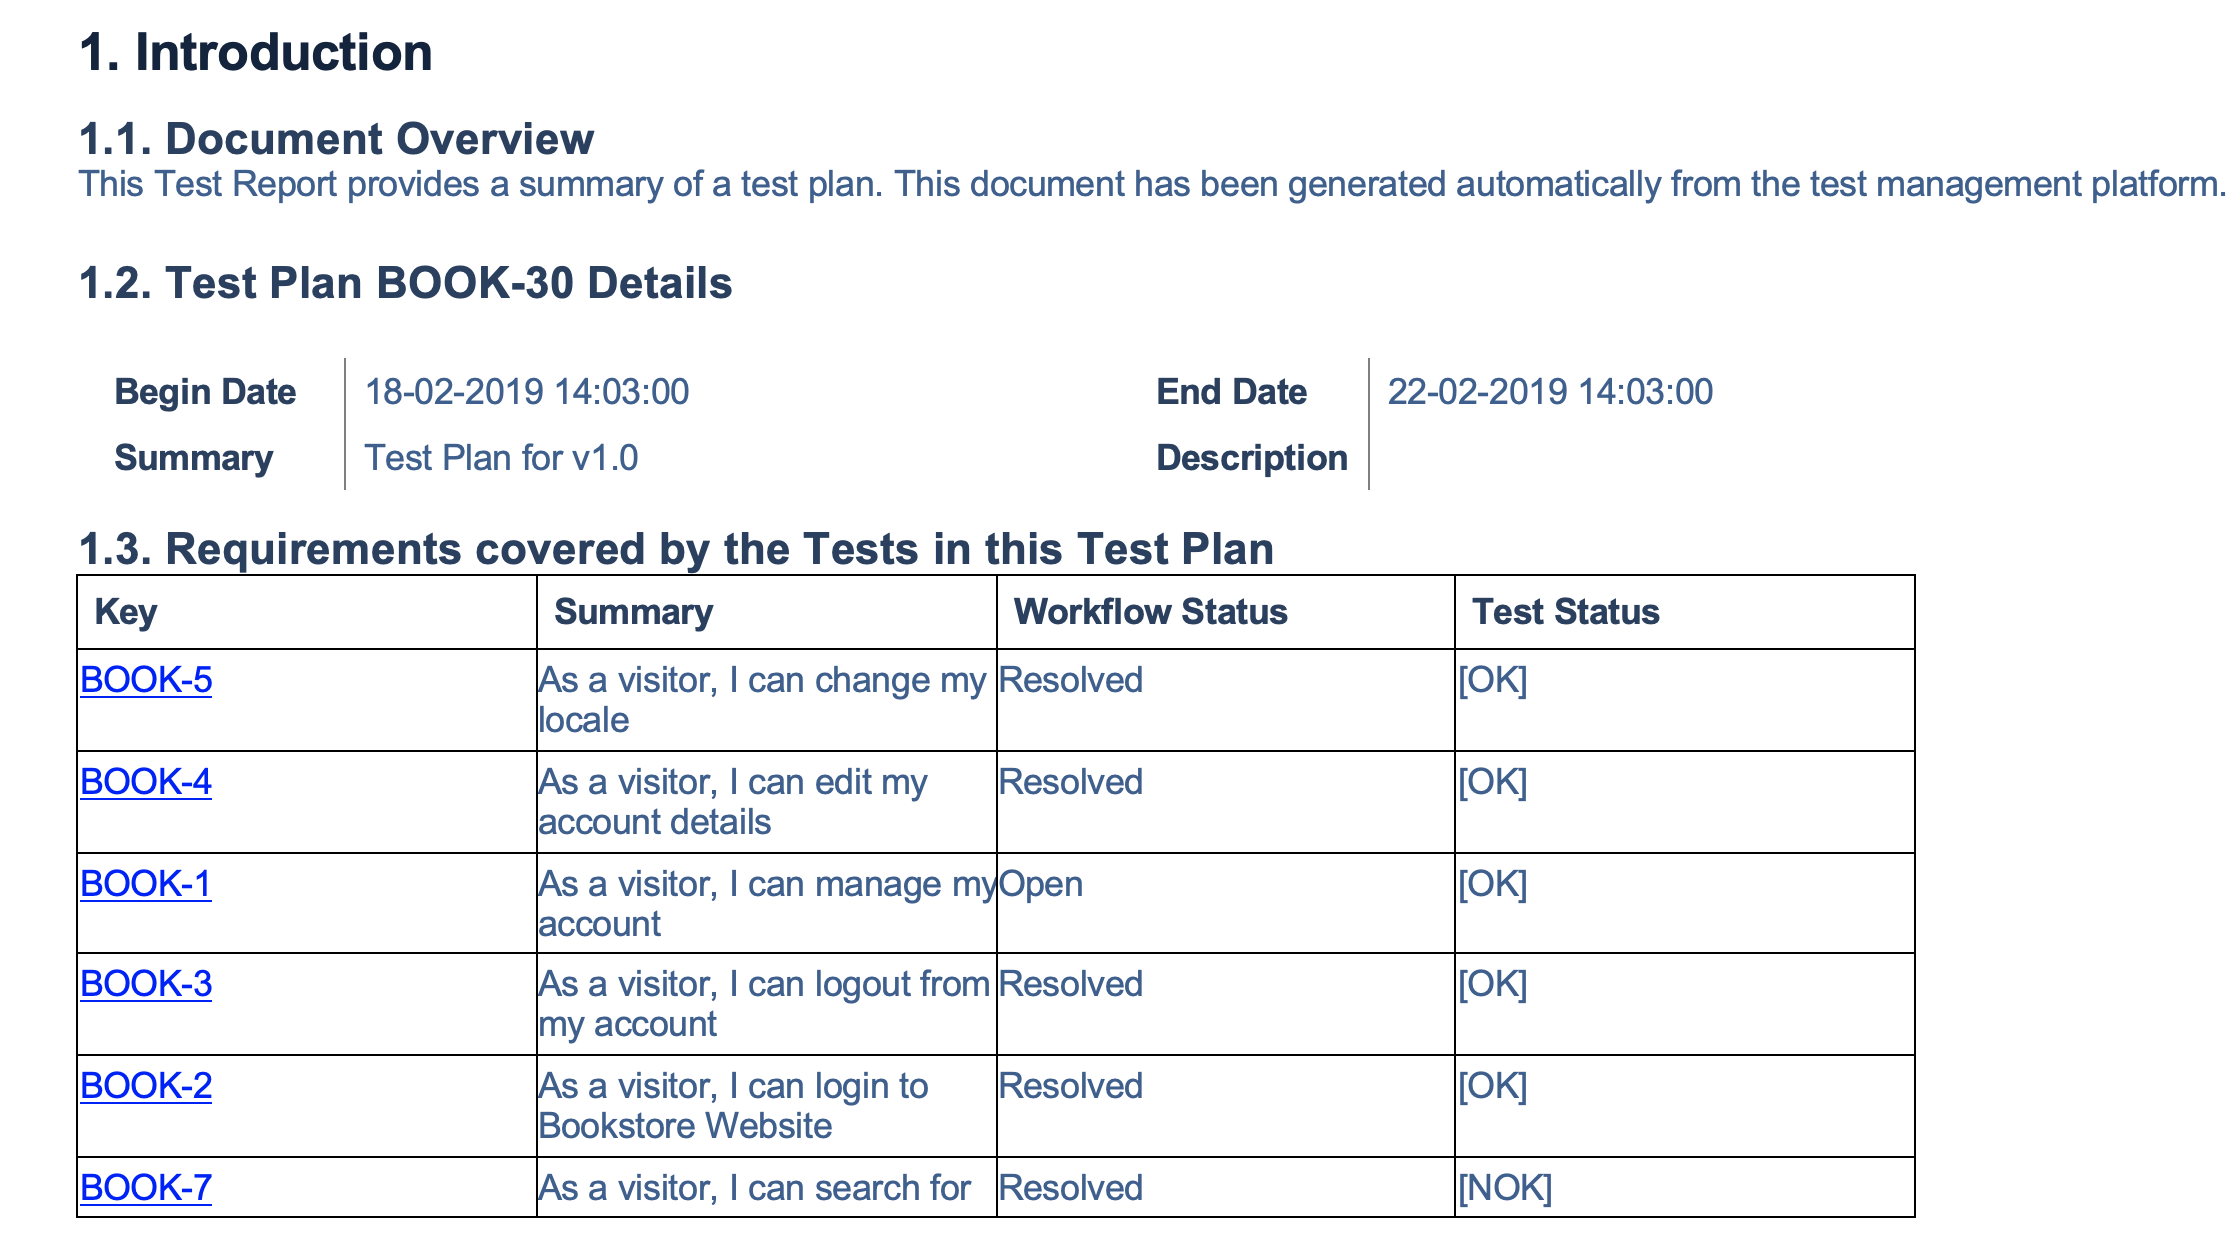Open the BOOK-4 requirement link

tap(146, 782)
